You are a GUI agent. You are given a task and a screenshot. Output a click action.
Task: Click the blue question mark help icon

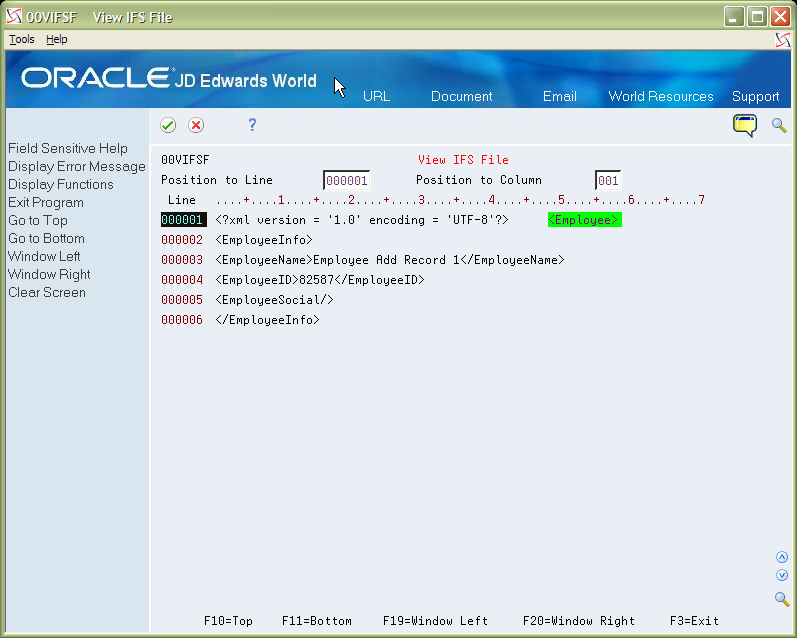(x=252, y=125)
